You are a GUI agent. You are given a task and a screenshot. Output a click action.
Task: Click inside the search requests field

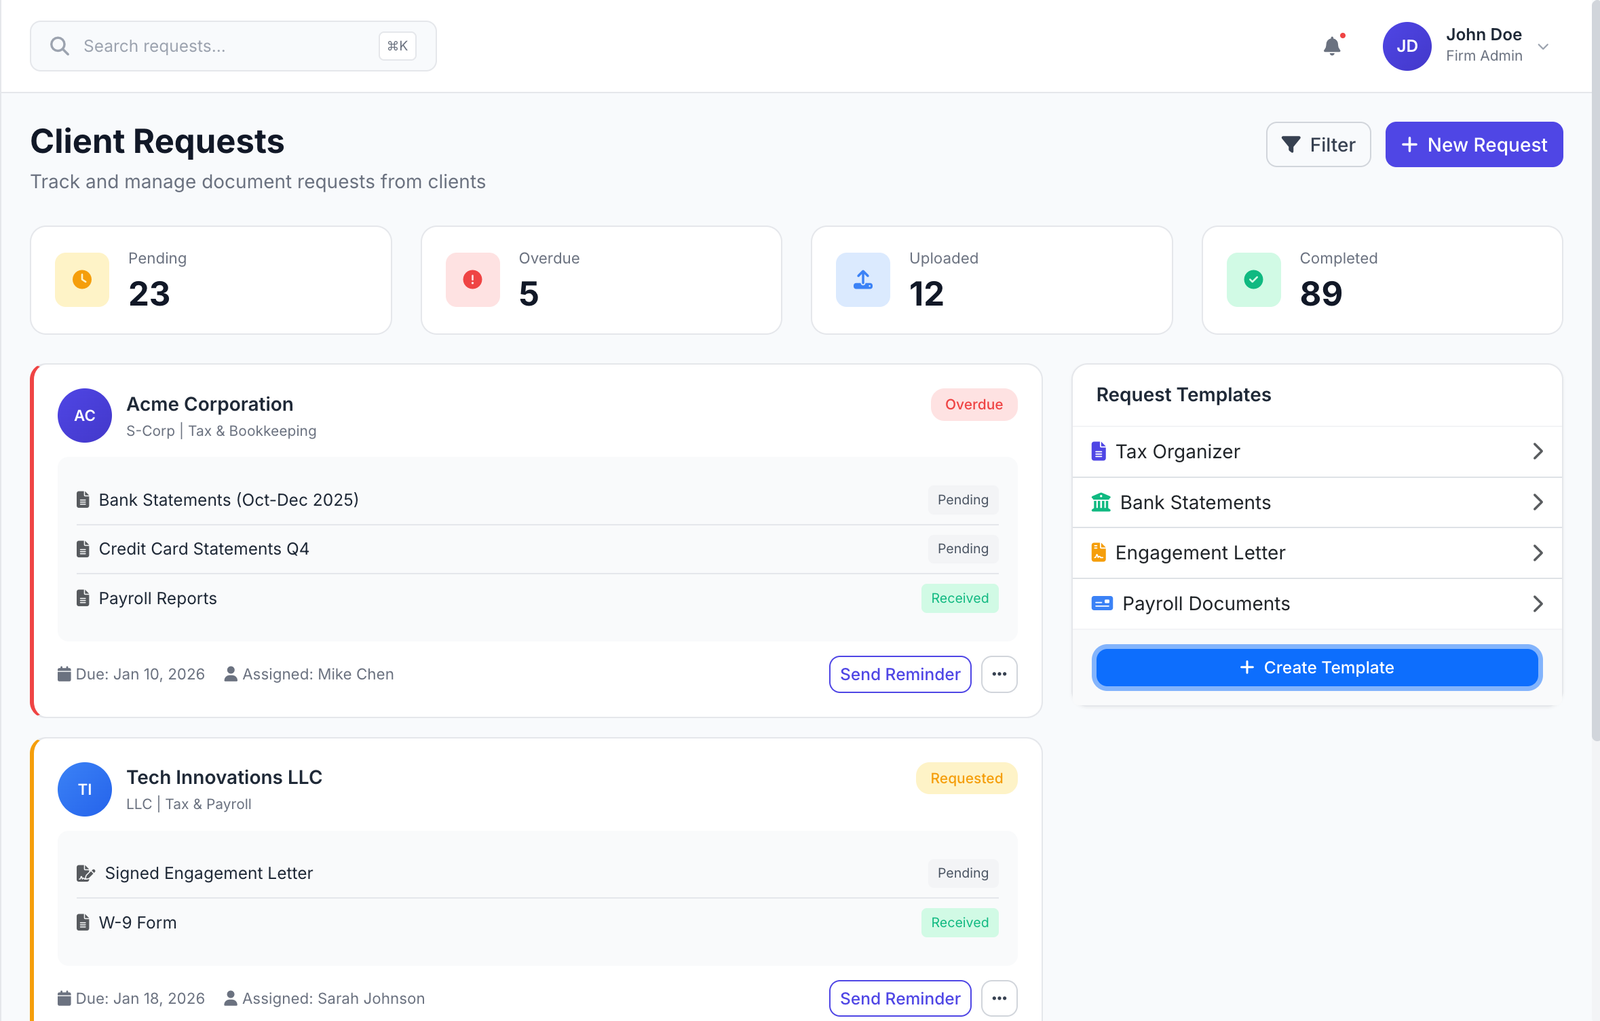(220, 45)
